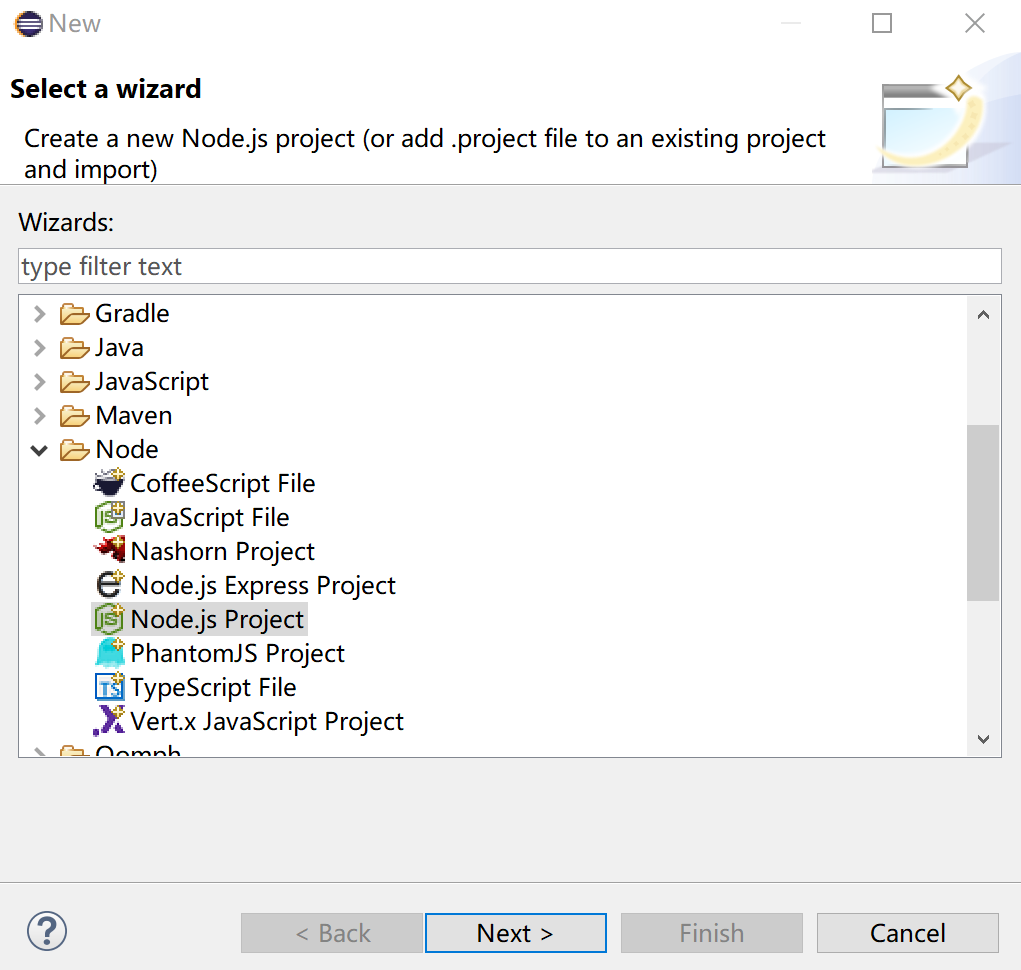Click Next to continue the wizard
The height and width of the screenshot is (970, 1021).
(x=515, y=932)
